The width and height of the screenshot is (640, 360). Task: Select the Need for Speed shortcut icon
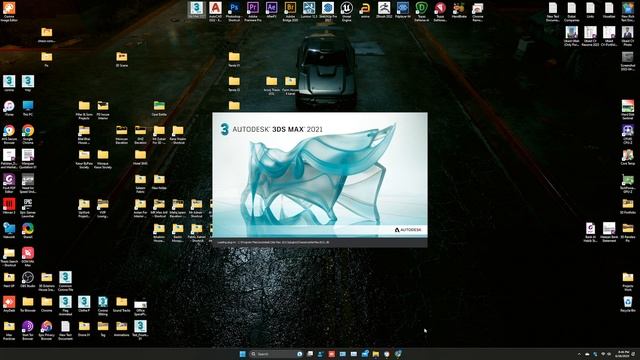click(x=28, y=183)
